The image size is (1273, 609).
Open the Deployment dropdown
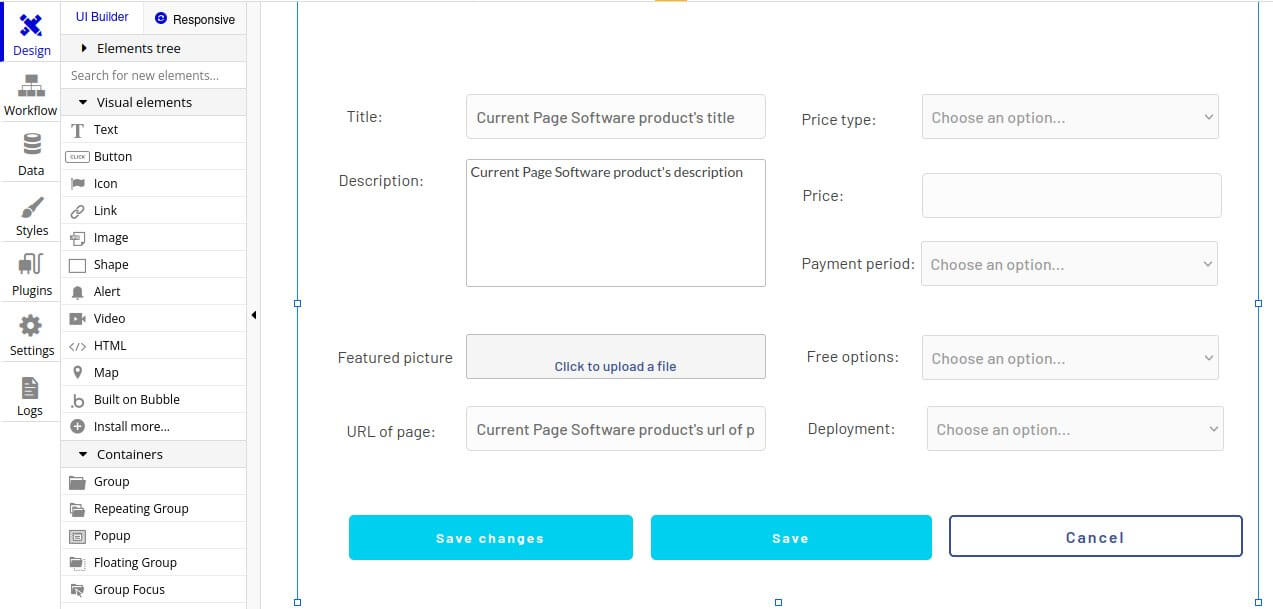[x=1075, y=429]
